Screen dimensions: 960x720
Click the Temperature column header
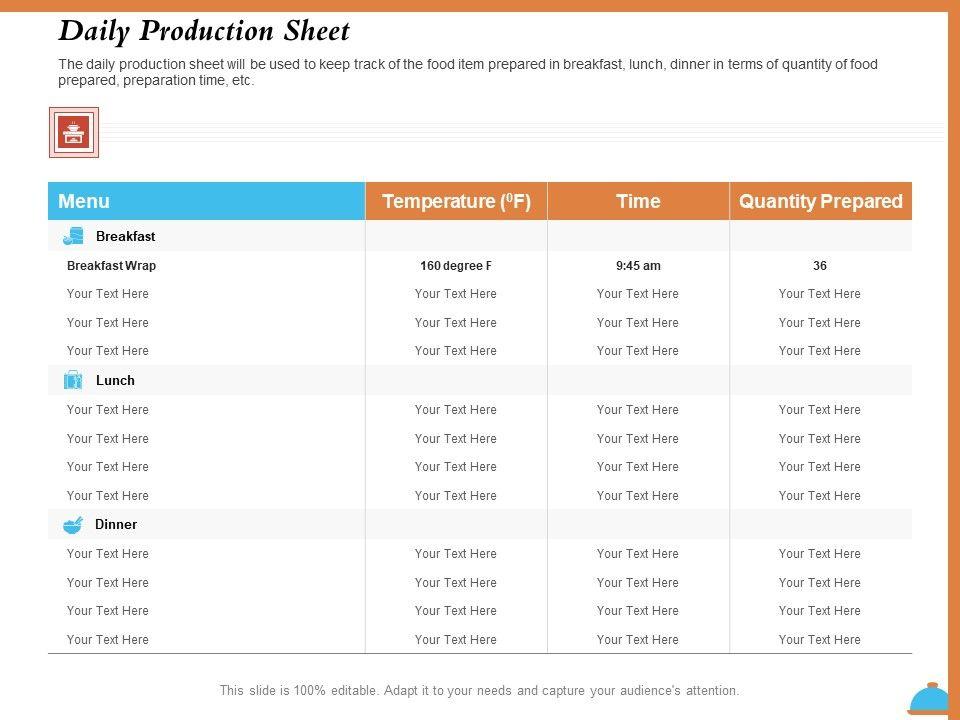pyautogui.click(x=456, y=201)
